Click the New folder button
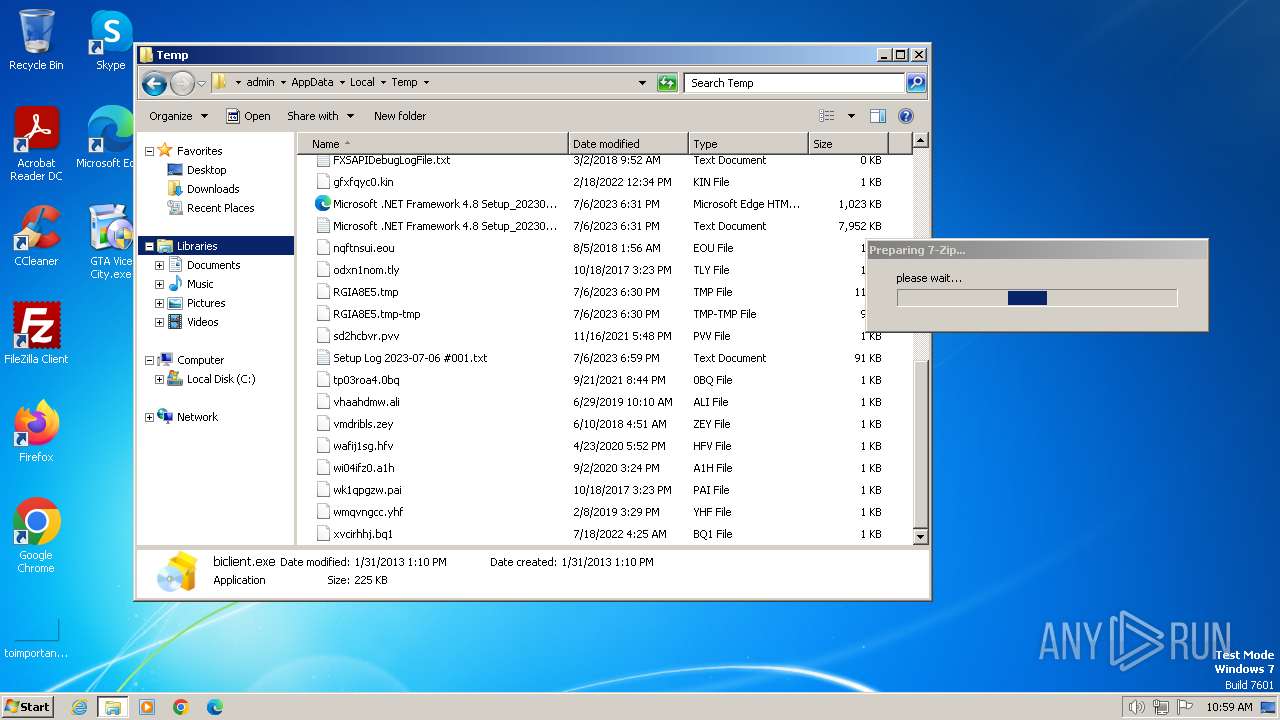 400,116
